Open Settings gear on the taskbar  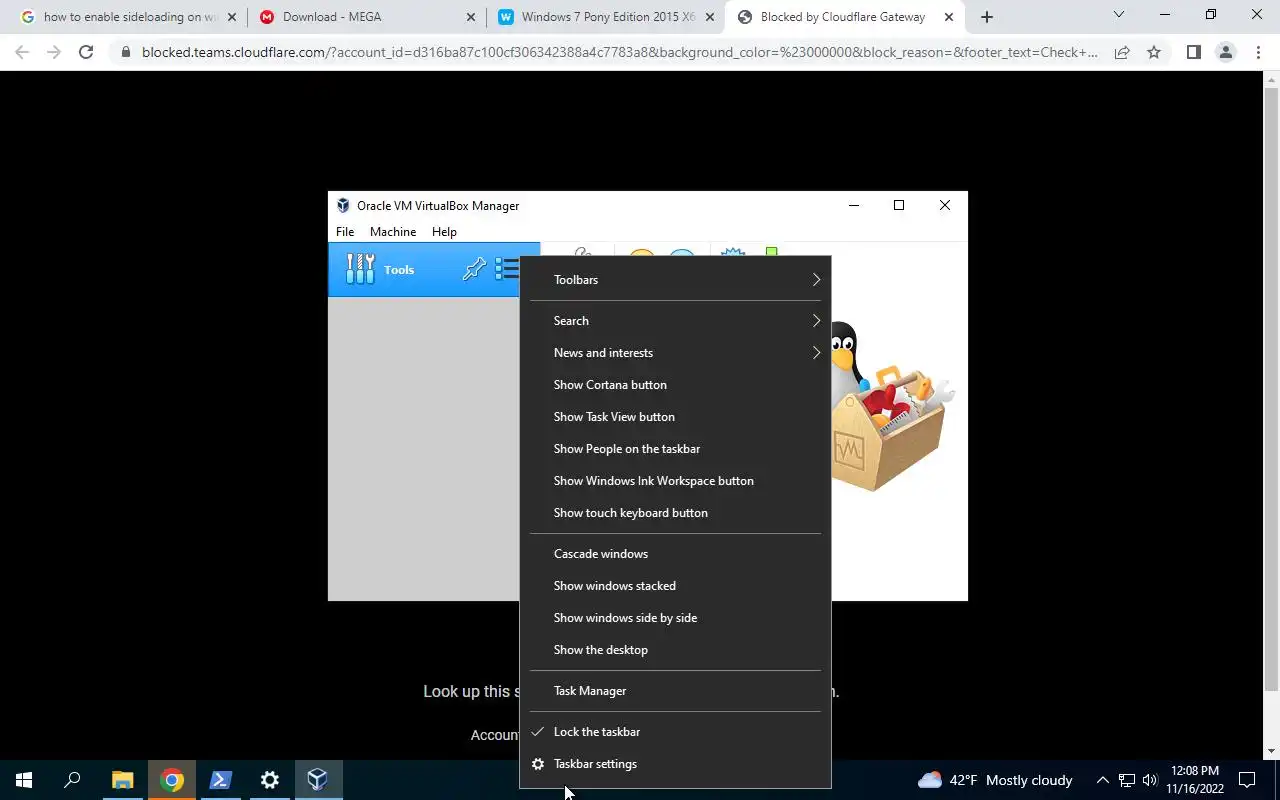coord(270,780)
